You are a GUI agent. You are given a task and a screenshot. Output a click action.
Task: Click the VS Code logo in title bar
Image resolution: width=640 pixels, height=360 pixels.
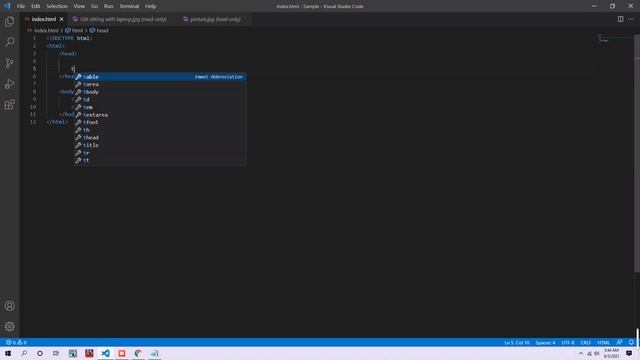point(7,6)
